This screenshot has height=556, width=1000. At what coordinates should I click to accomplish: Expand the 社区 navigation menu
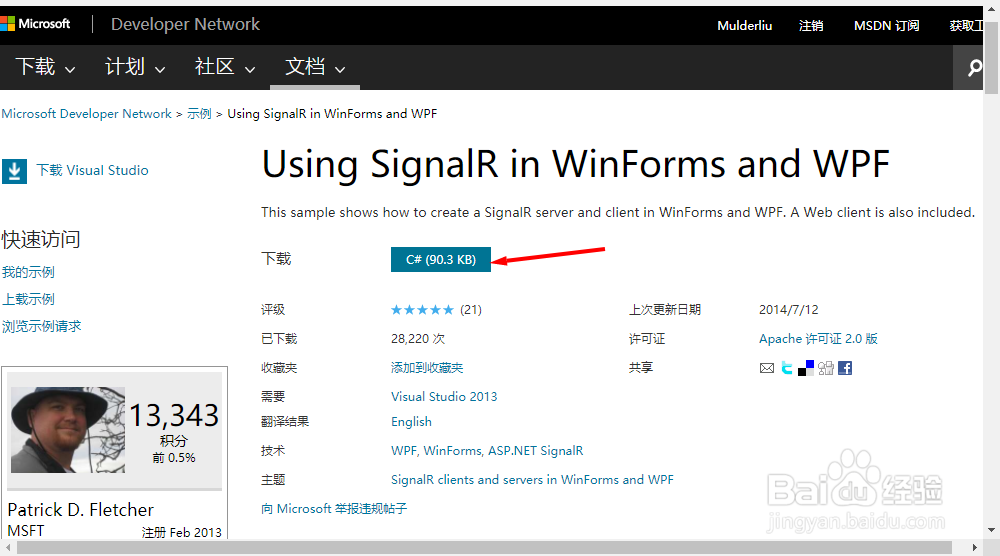[x=225, y=67]
